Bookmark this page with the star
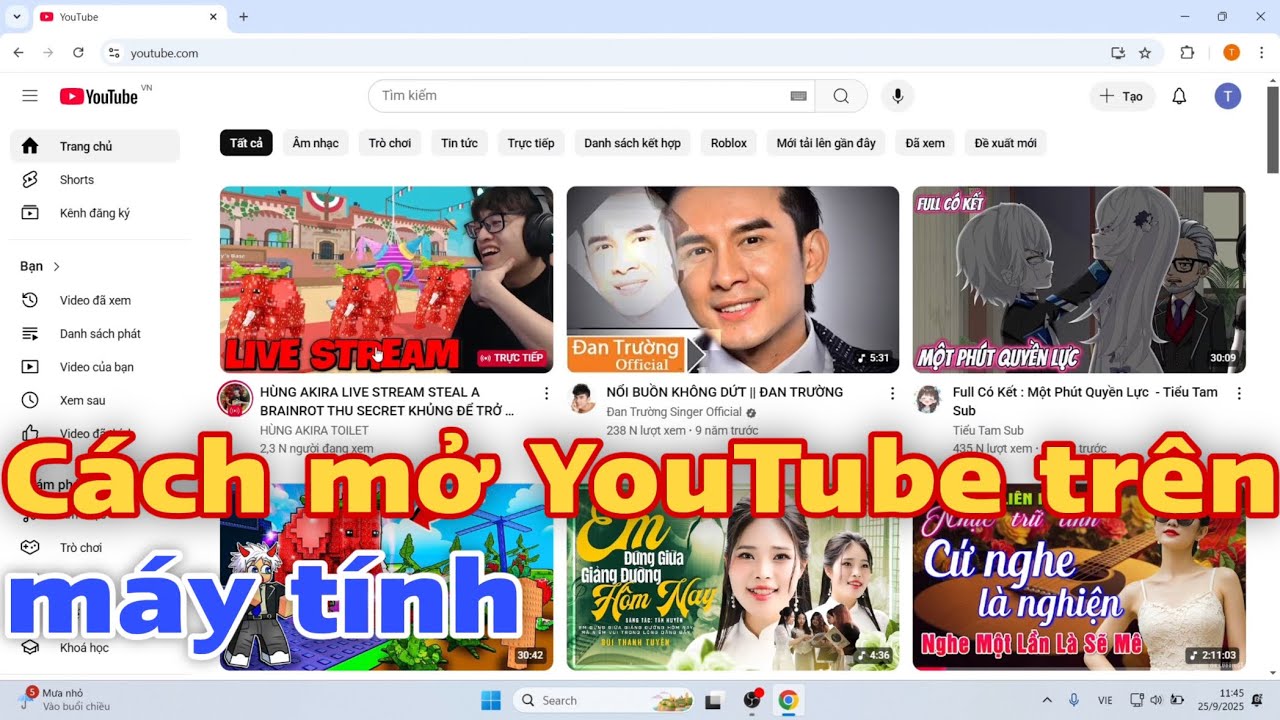The width and height of the screenshot is (1280, 720). [x=1145, y=53]
